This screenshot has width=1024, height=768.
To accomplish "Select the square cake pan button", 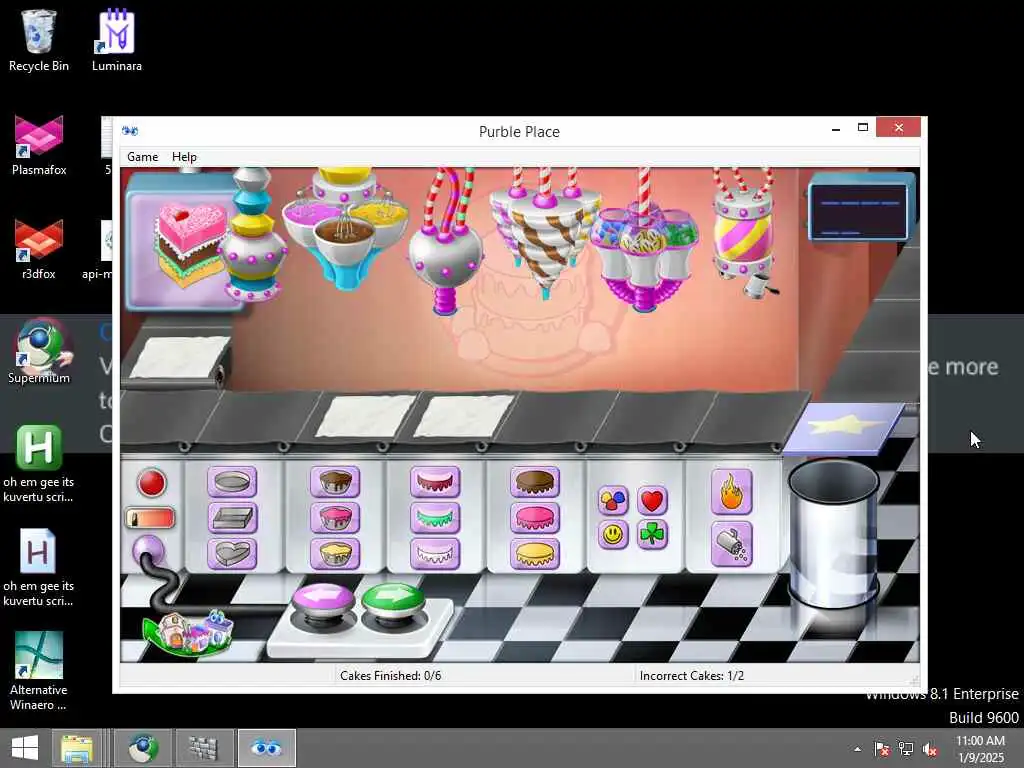I will pos(232,518).
